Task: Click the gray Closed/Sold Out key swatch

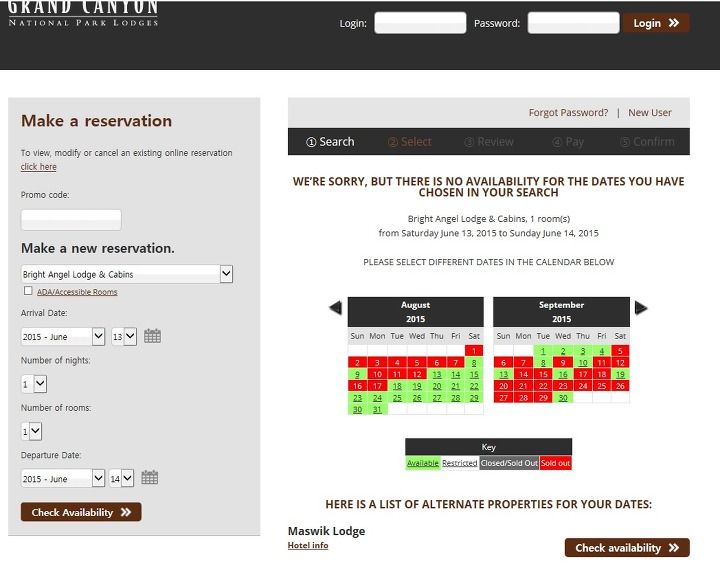Action: click(509, 463)
